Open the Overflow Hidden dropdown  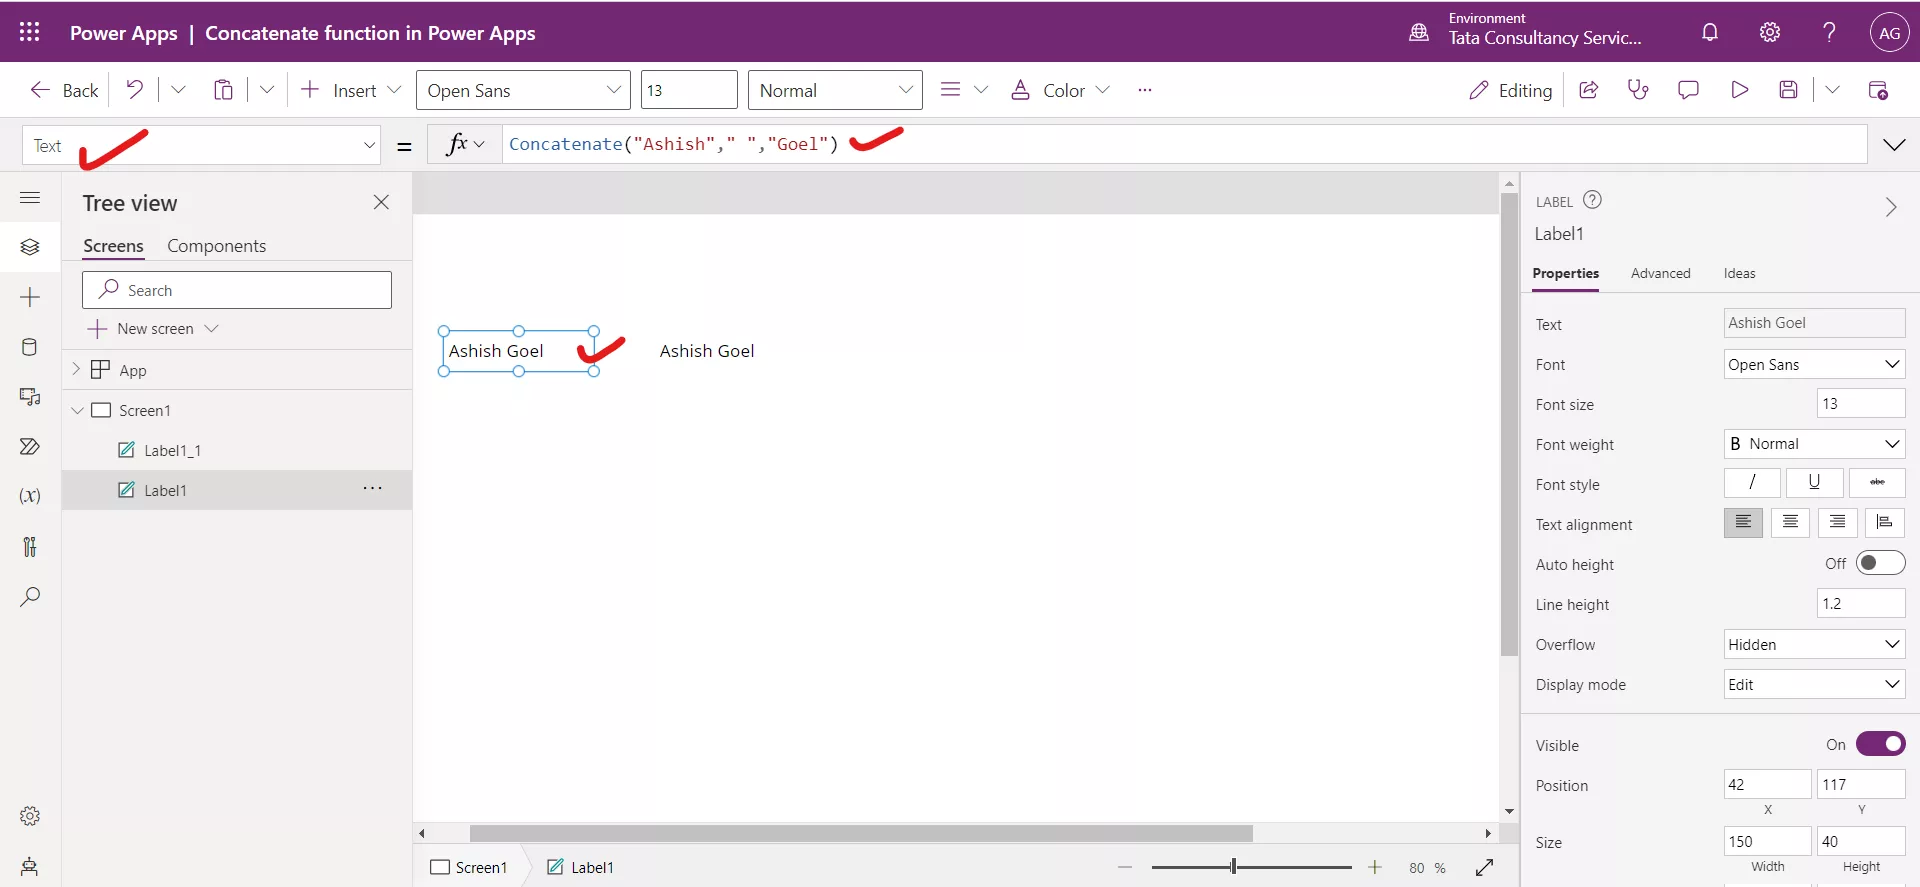1814,644
